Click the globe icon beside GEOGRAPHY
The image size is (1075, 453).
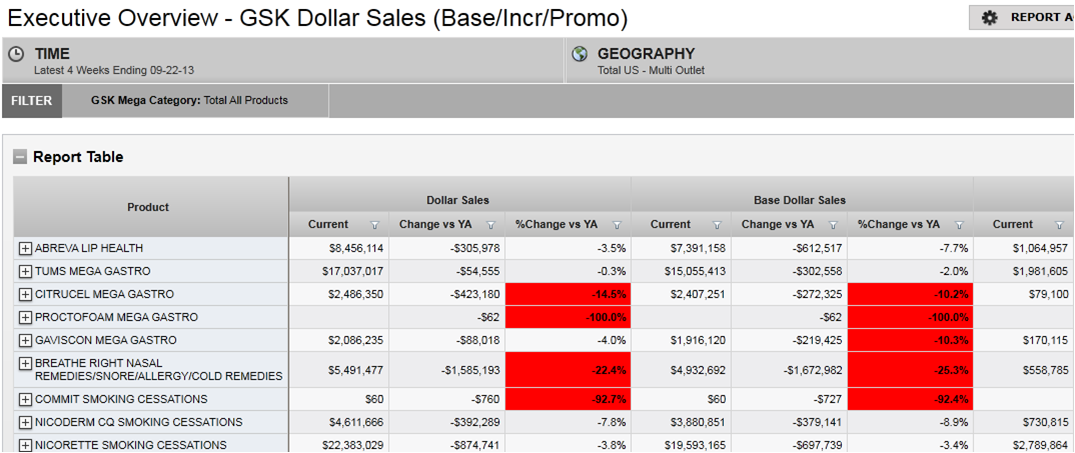click(580, 54)
